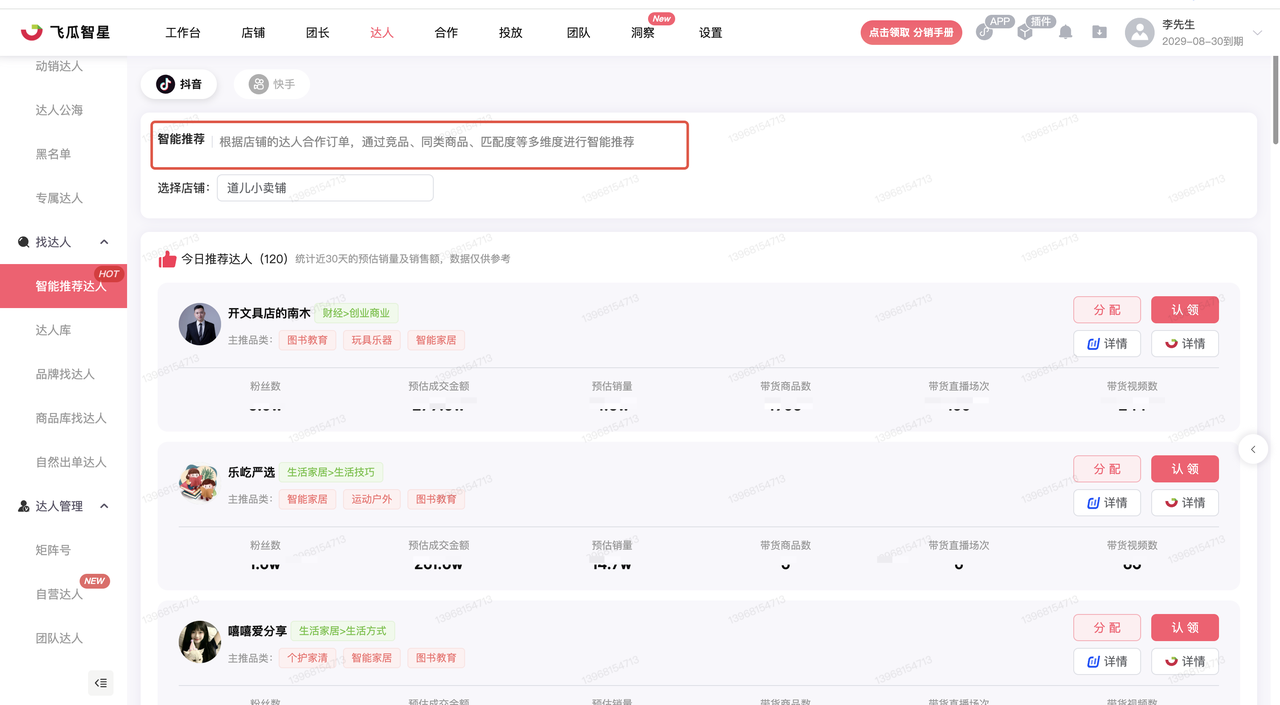The height and width of the screenshot is (705, 1280).
Task: Click the 生活家居>生活技巧 tag
Action: click(x=331, y=472)
